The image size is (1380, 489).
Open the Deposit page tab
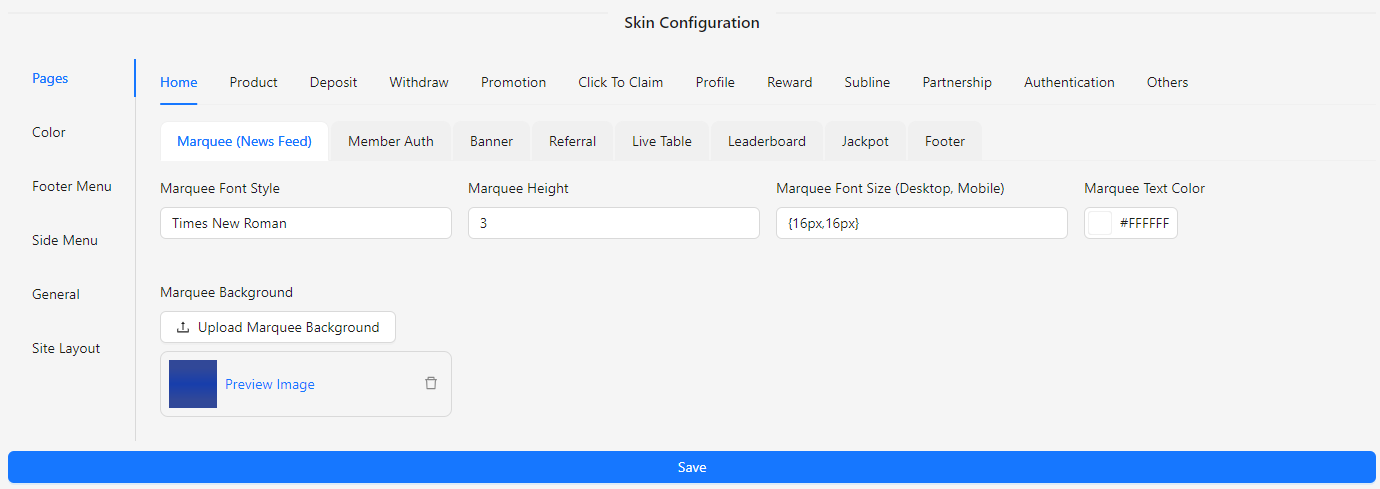coord(333,82)
